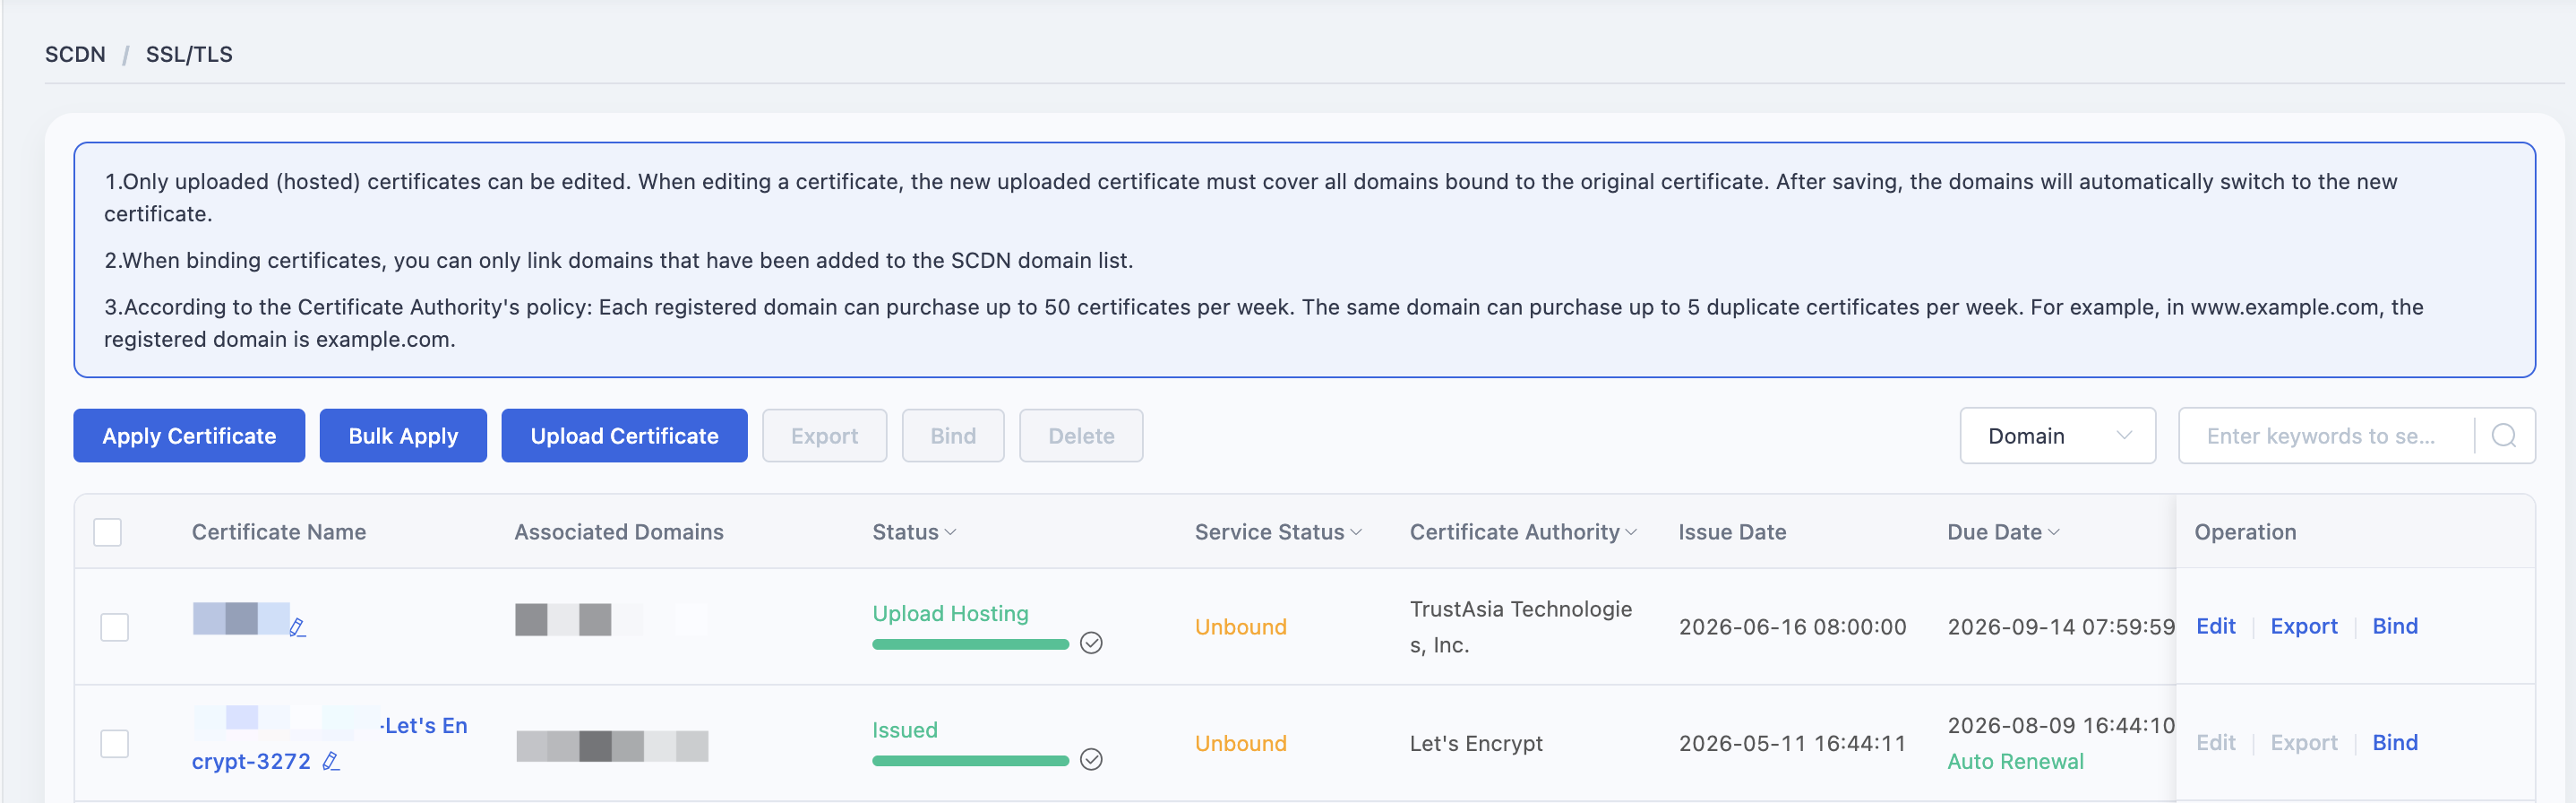Screen dimensions: 2576x803
Task: Select SSL/TLS breadcrumb item
Action: point(189,54)
